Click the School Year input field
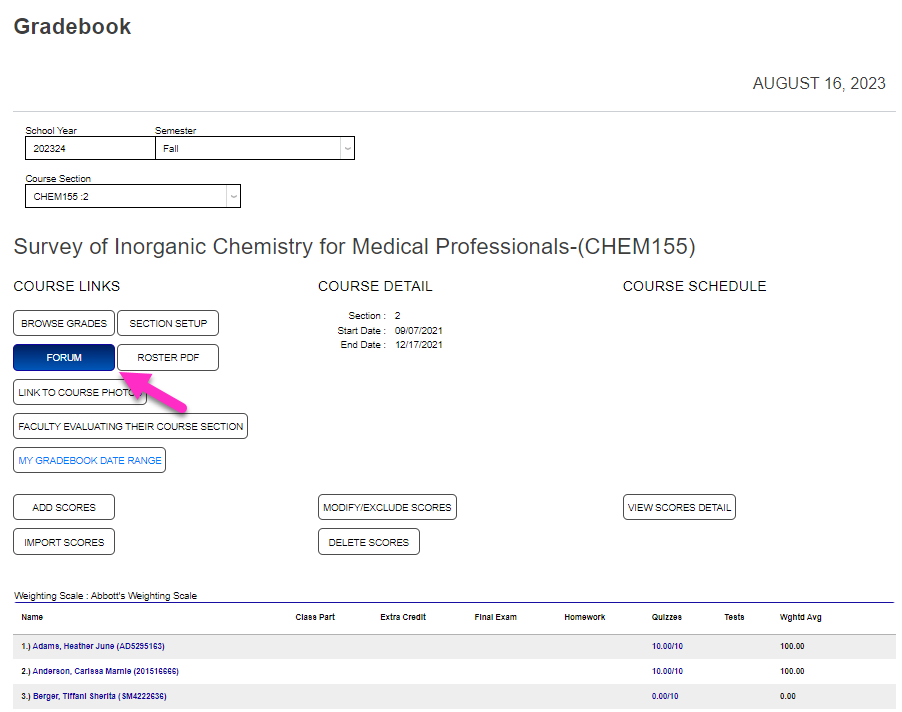 [x=88, y=147]
